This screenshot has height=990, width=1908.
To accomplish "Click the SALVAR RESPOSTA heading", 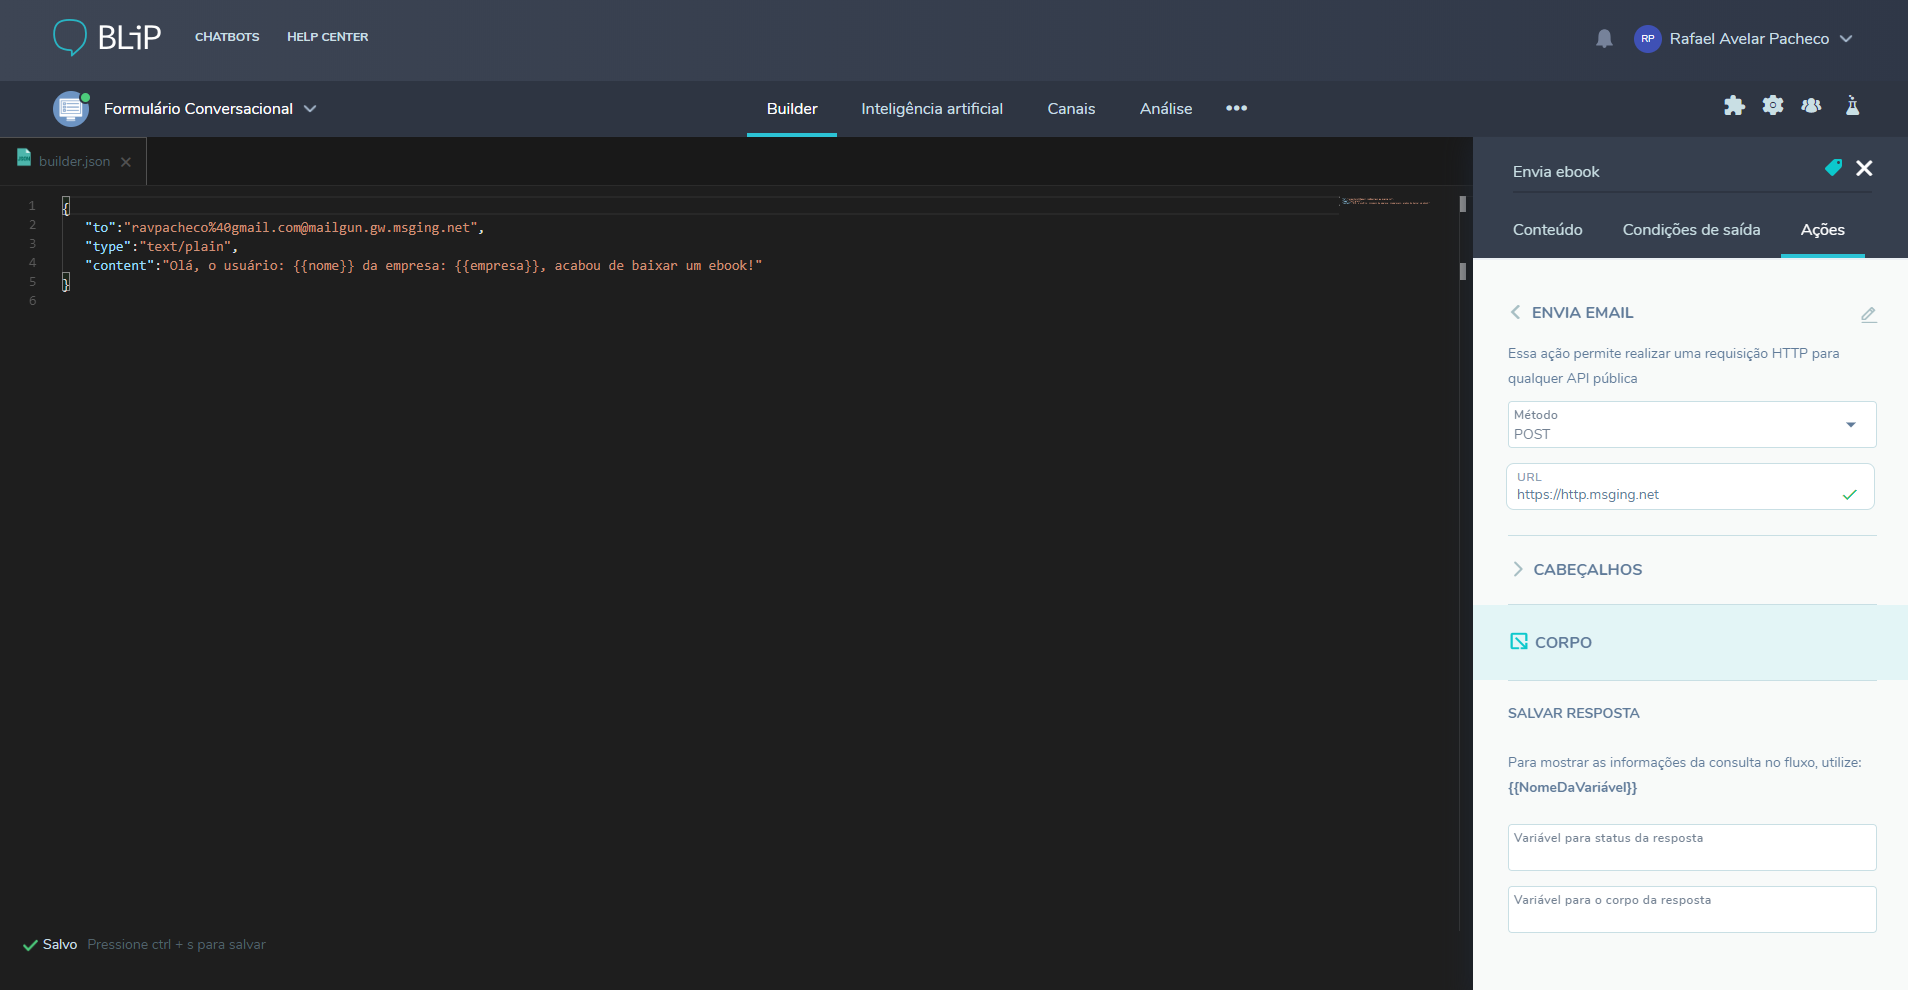I will (x=1573, y=713).
